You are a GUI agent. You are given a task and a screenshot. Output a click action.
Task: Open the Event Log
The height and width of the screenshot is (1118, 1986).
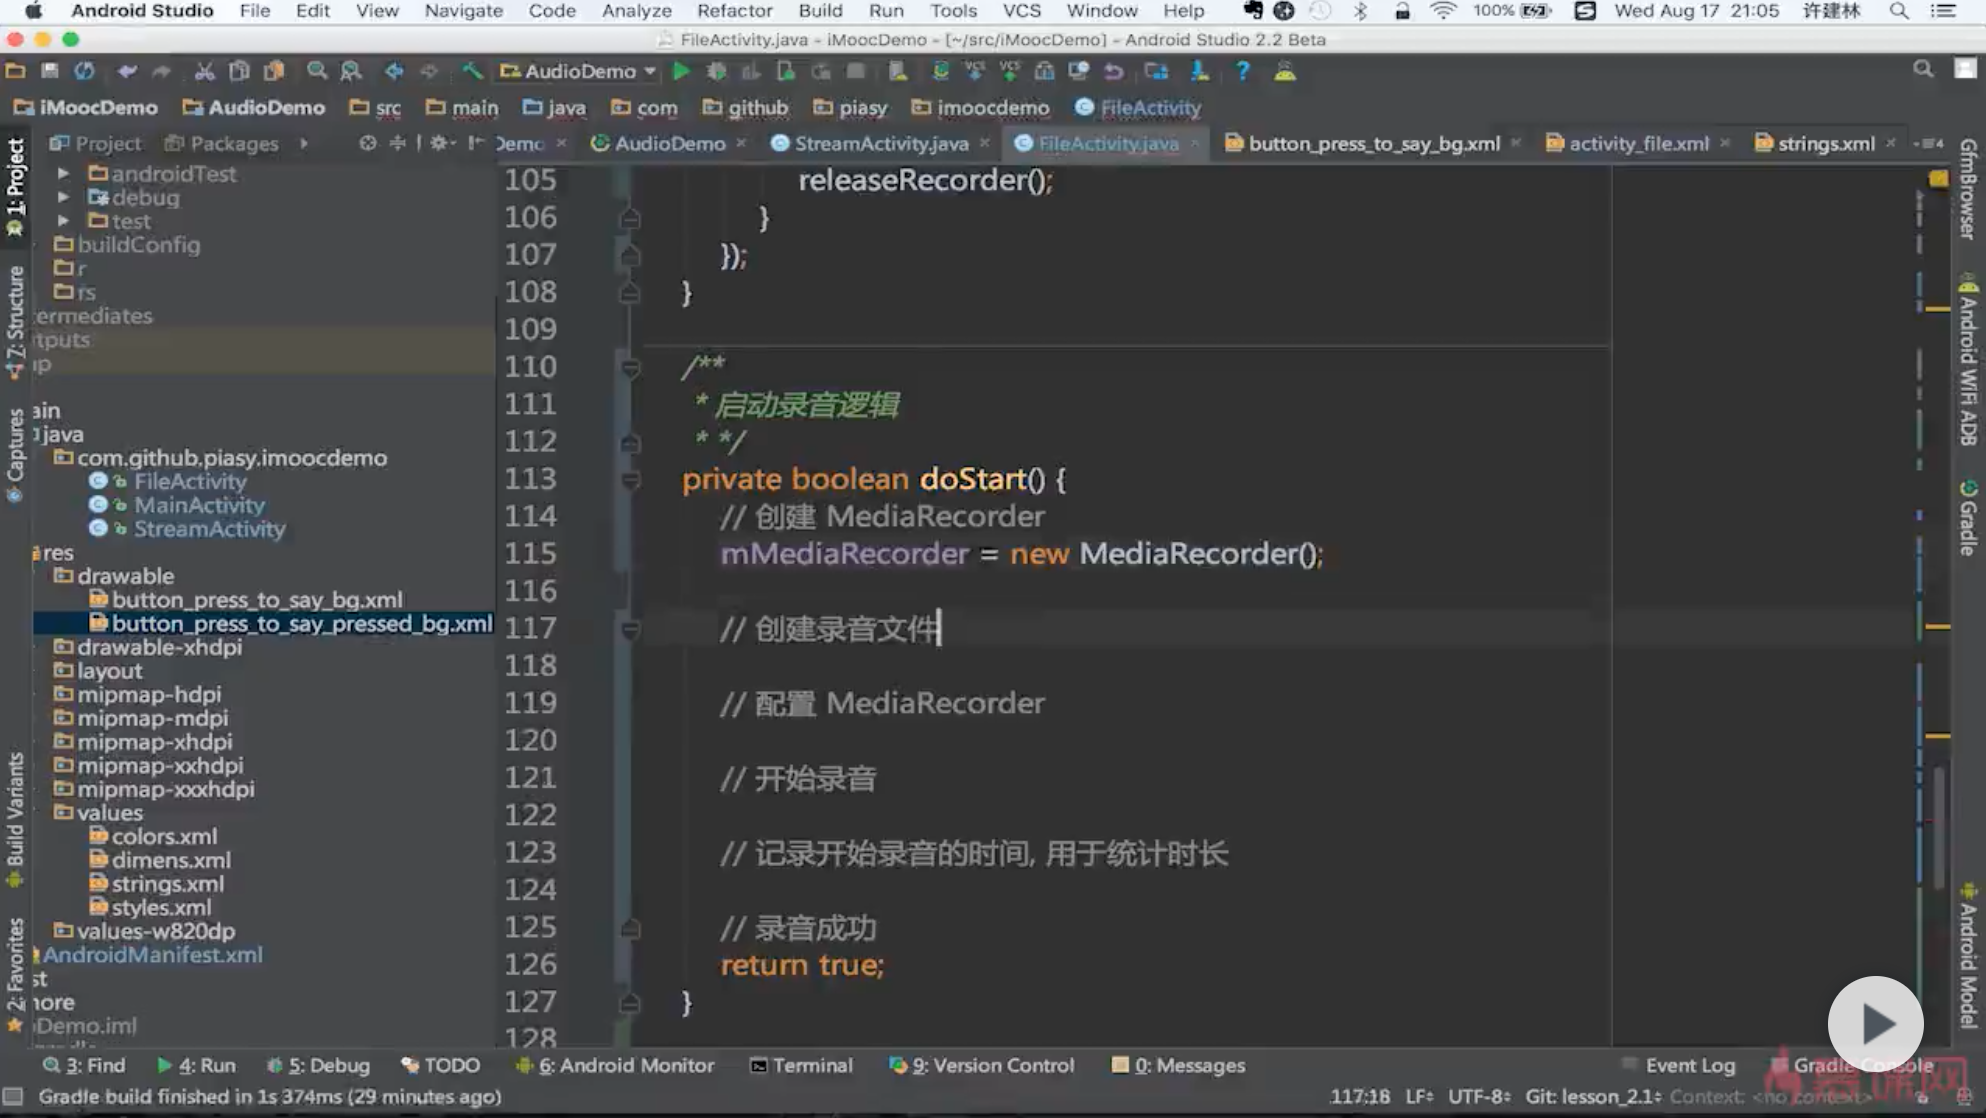1692,1065
